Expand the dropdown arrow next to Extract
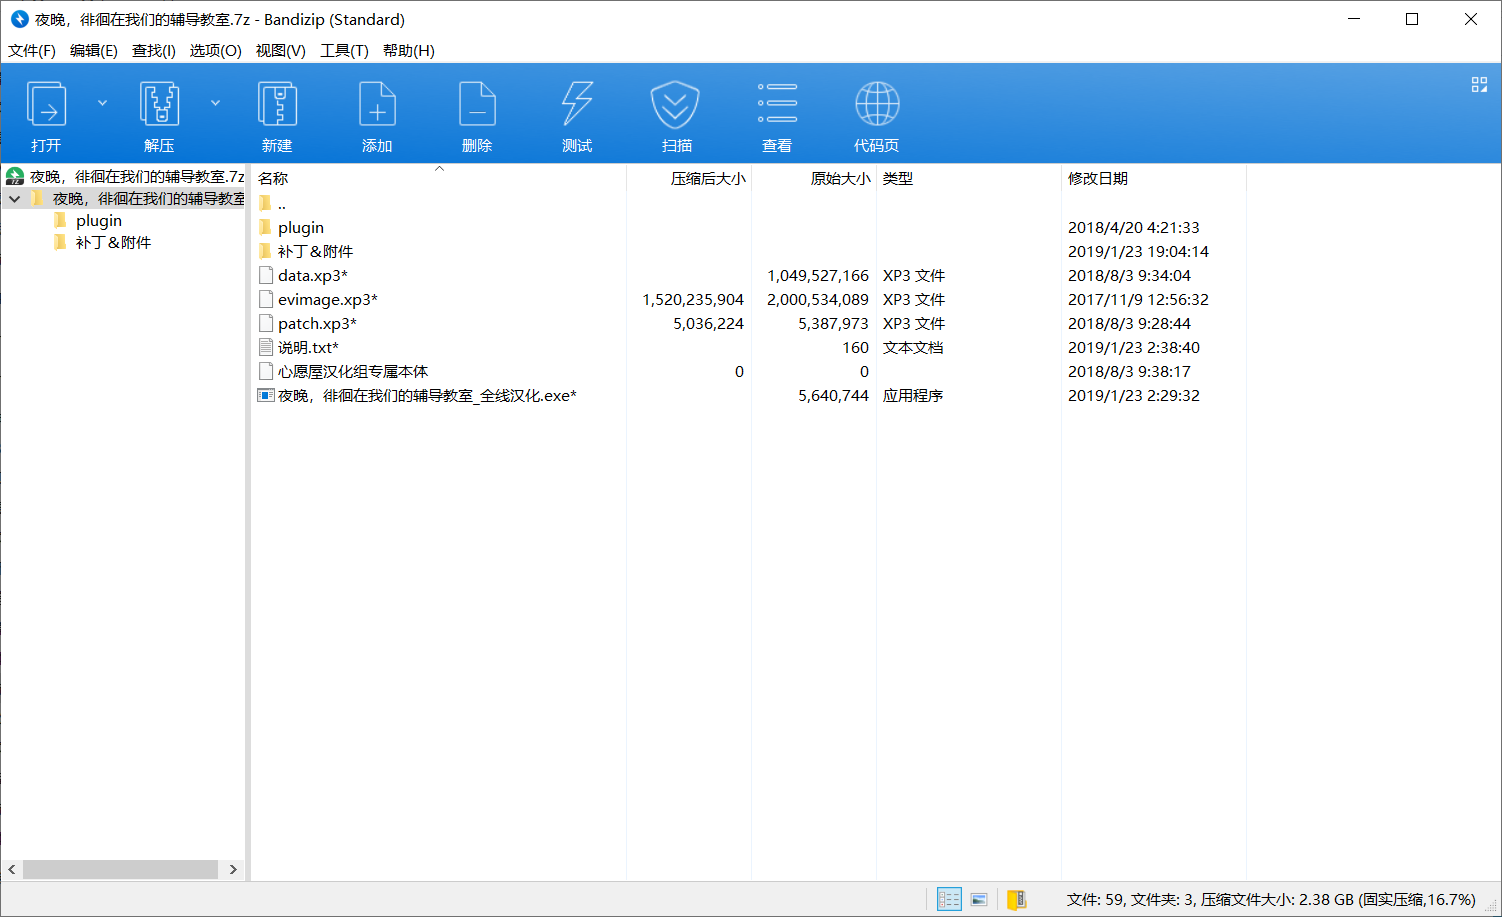This screenshot has height=917, width=1502. point(215,103)
